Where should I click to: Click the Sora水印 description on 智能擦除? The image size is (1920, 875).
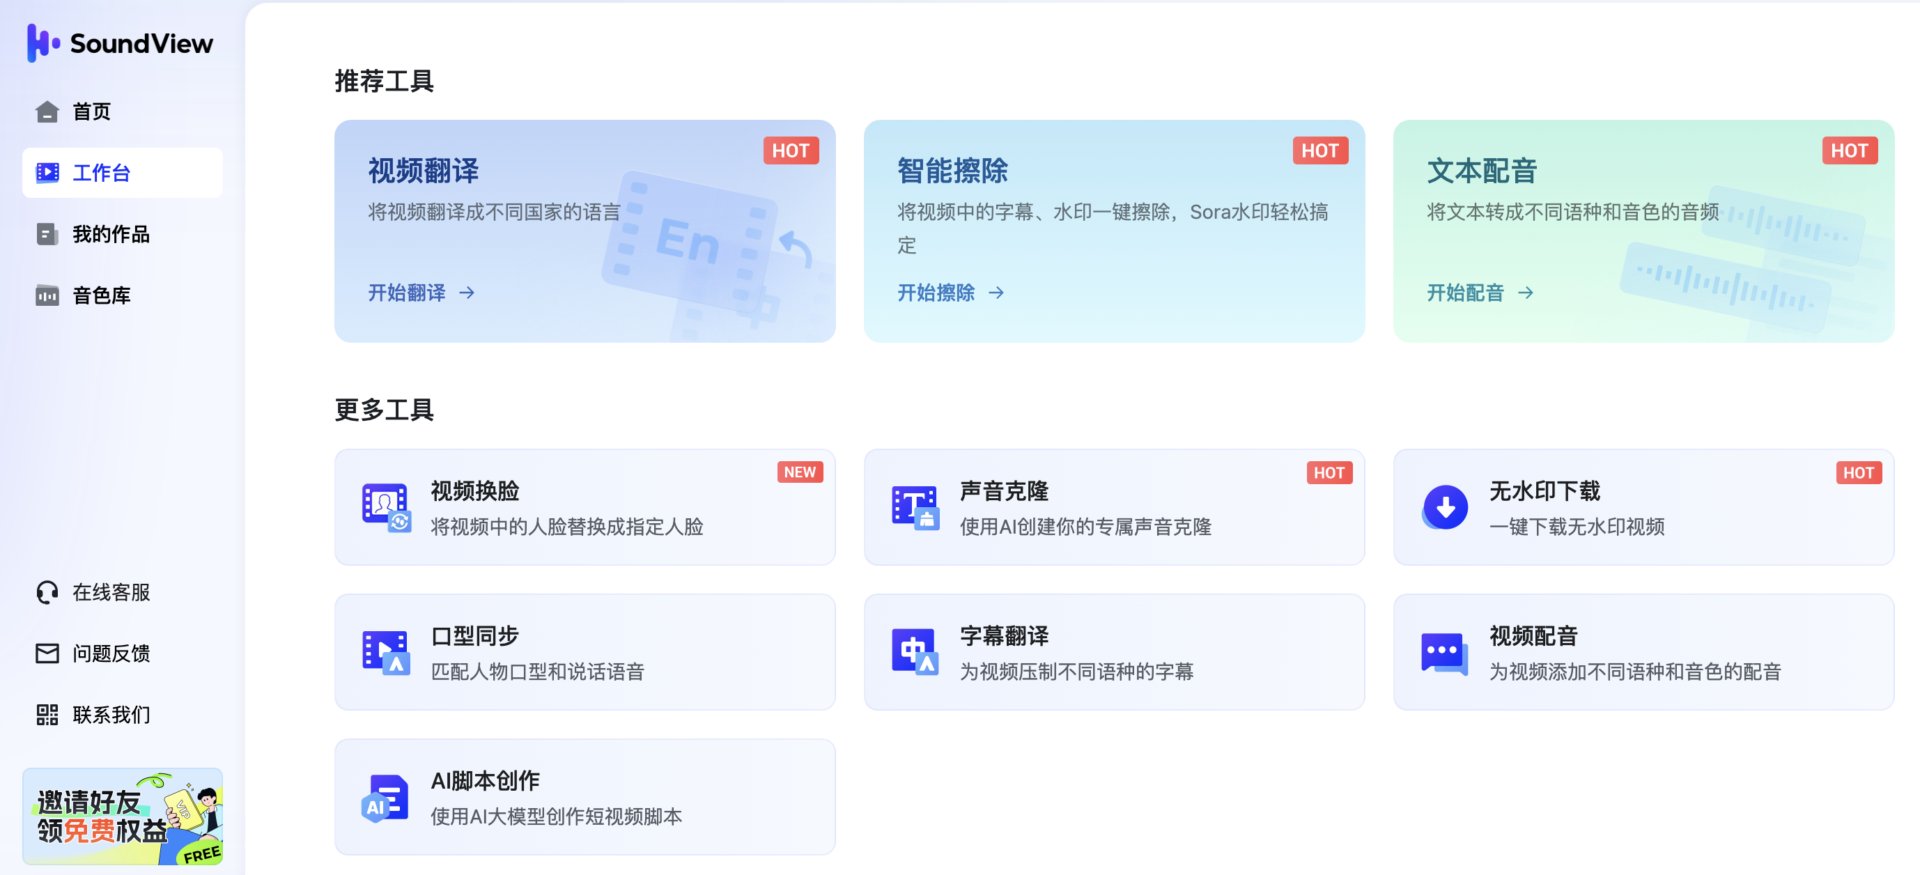click(x=1112, y=228)
